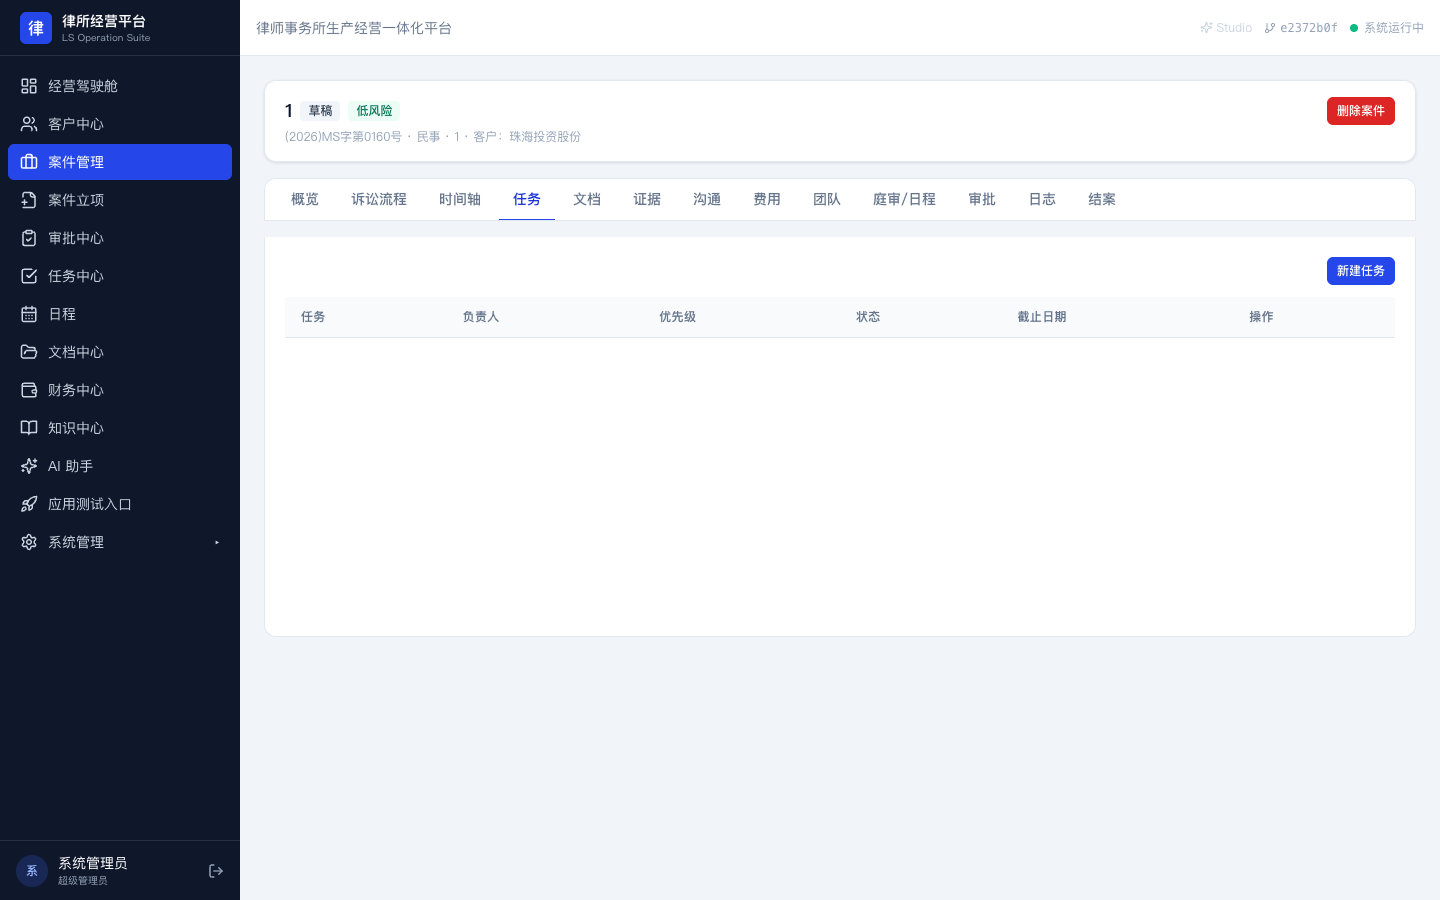
Task: Click the e2372b0f commit hash
Action: 1301,28
